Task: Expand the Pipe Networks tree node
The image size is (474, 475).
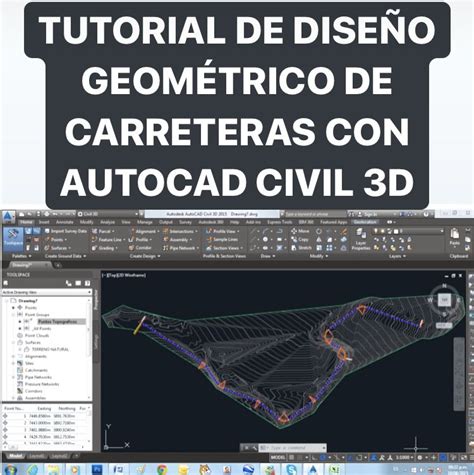Action: [14, 377]
